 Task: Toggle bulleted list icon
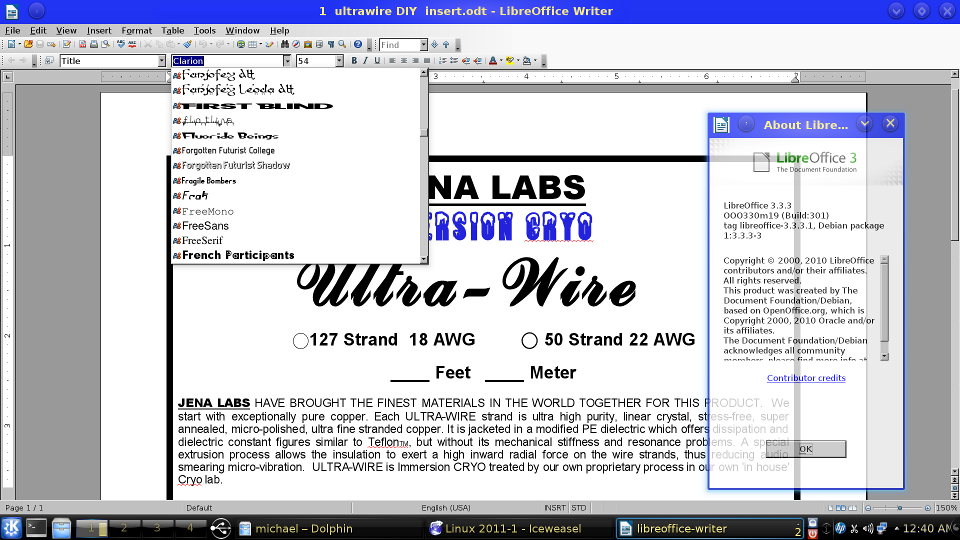click(454, 61)
